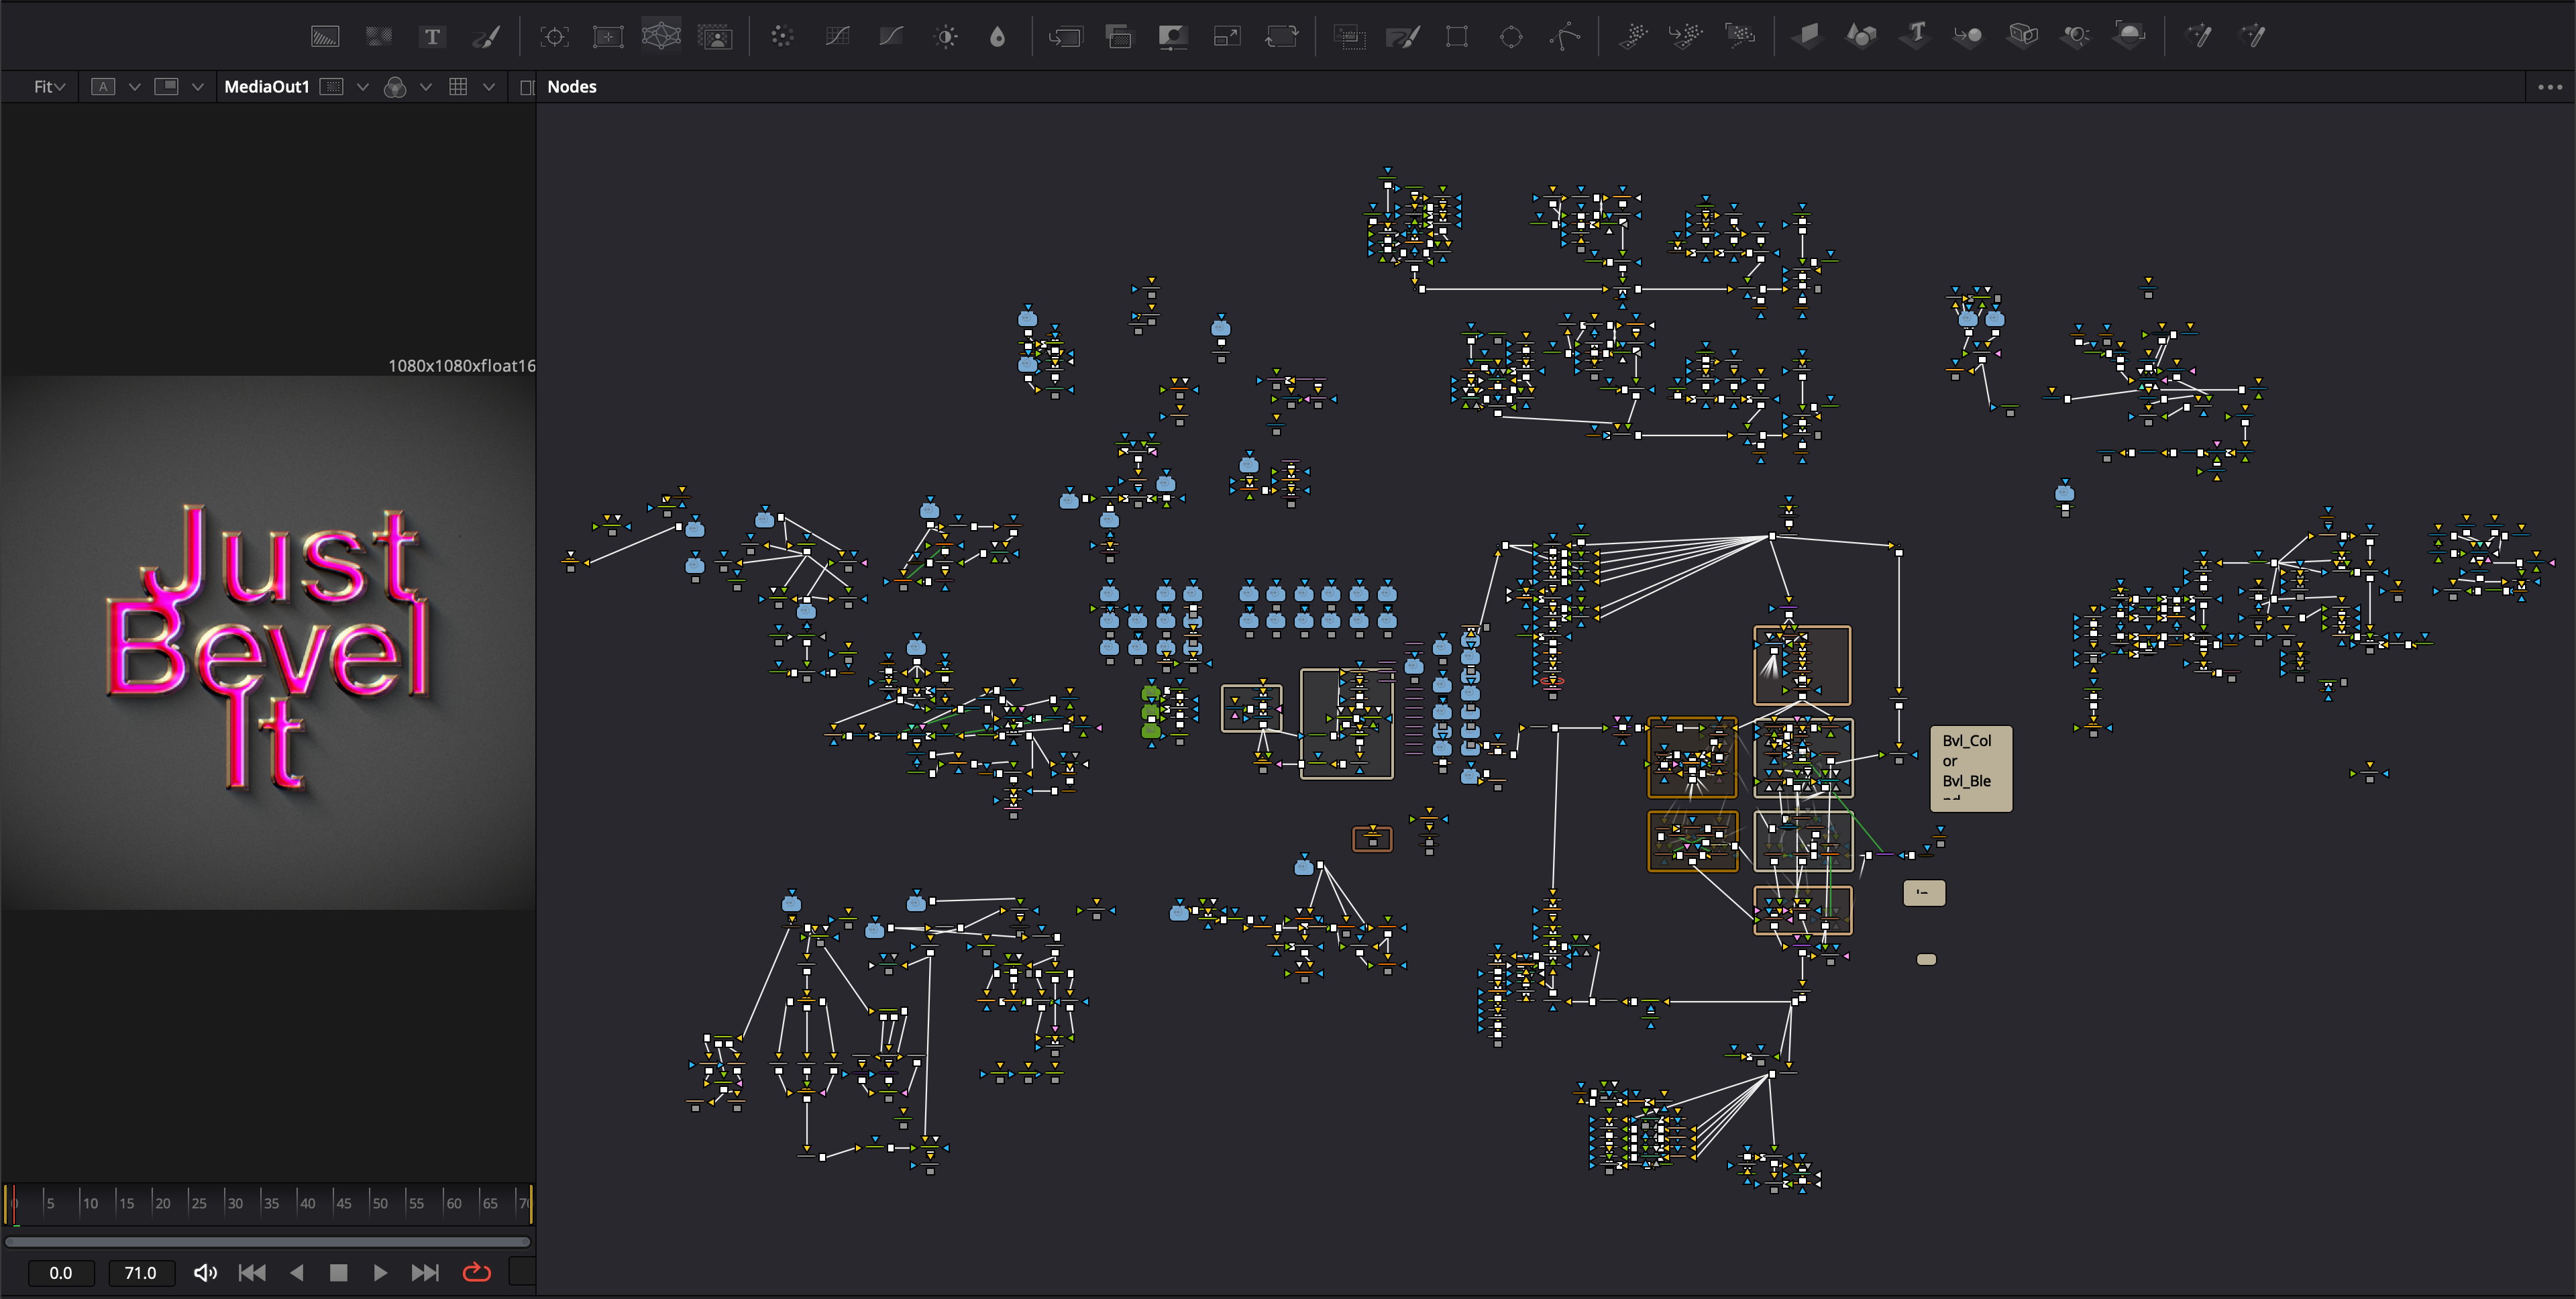Image resolution: width=2576 pixels, height=1299 pixels.
Task: Add a Camera 3D node
Action: (2023, 37)
